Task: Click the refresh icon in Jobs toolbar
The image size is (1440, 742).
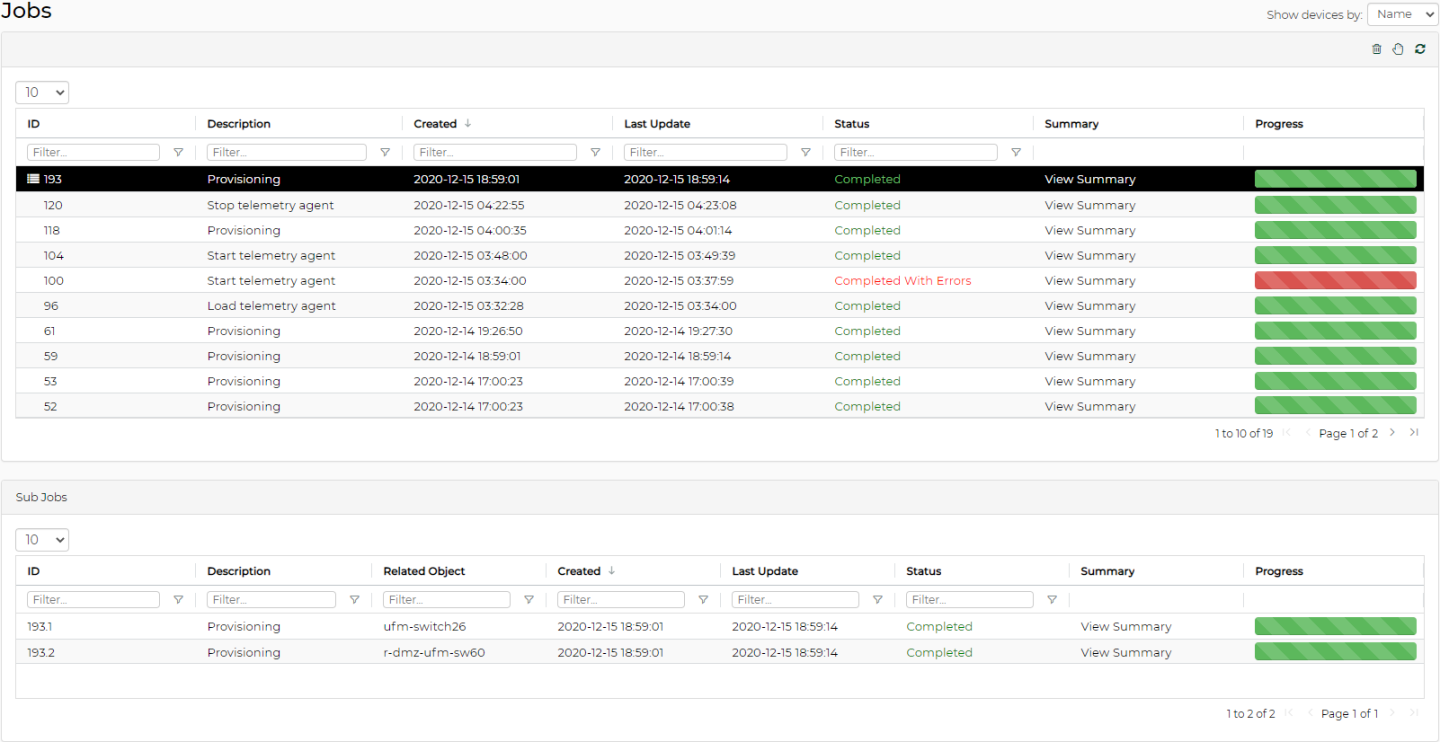Action: pos(1420,49)
